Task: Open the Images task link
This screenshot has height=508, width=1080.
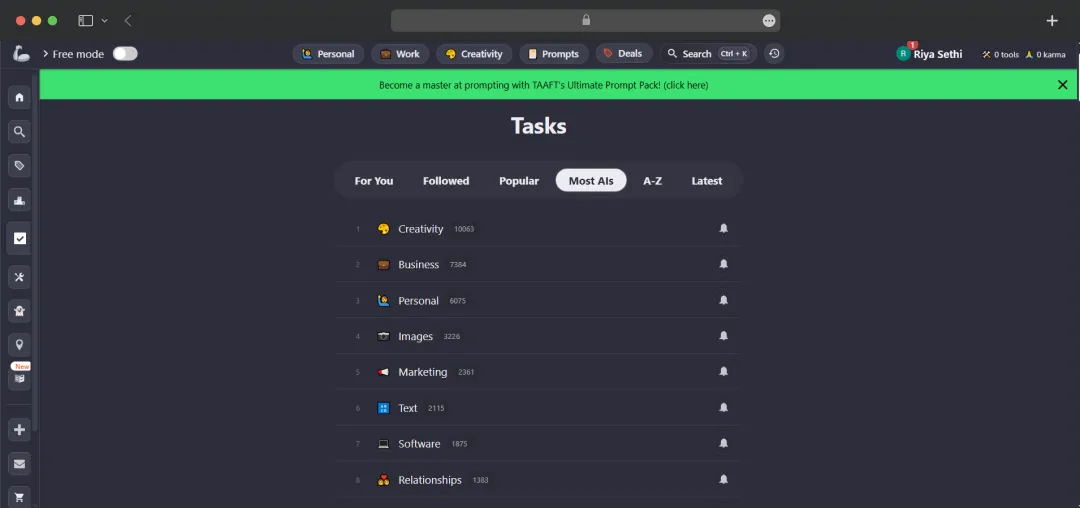Action: (x=415, y=337)
